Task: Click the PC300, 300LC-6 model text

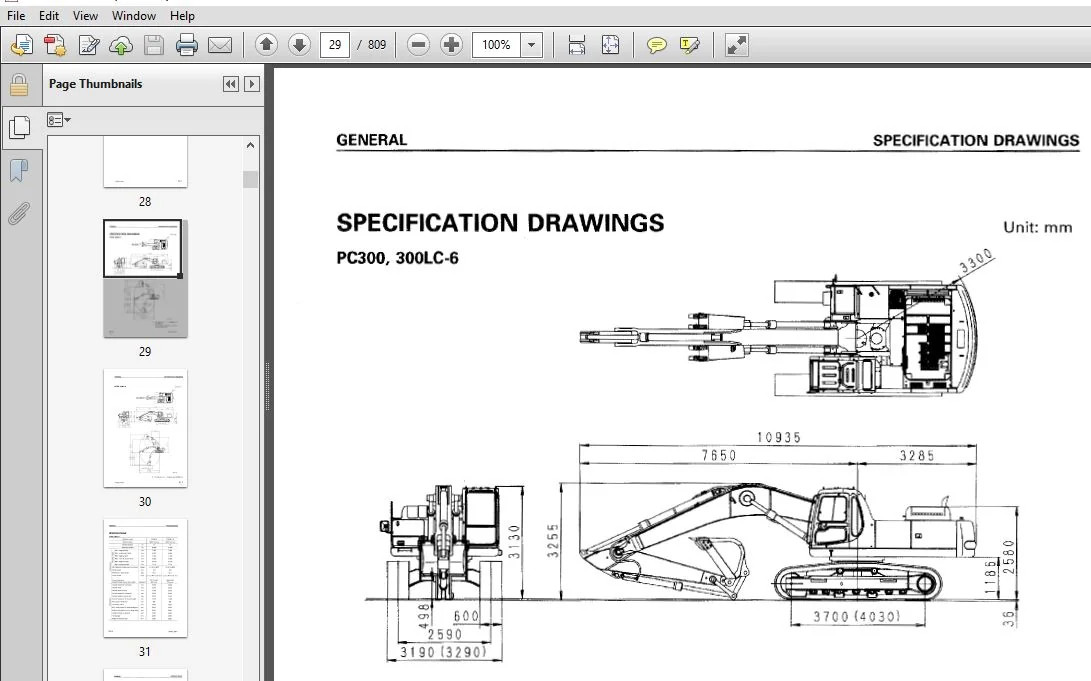Action: pyautogui.click(x=397, y=258)
